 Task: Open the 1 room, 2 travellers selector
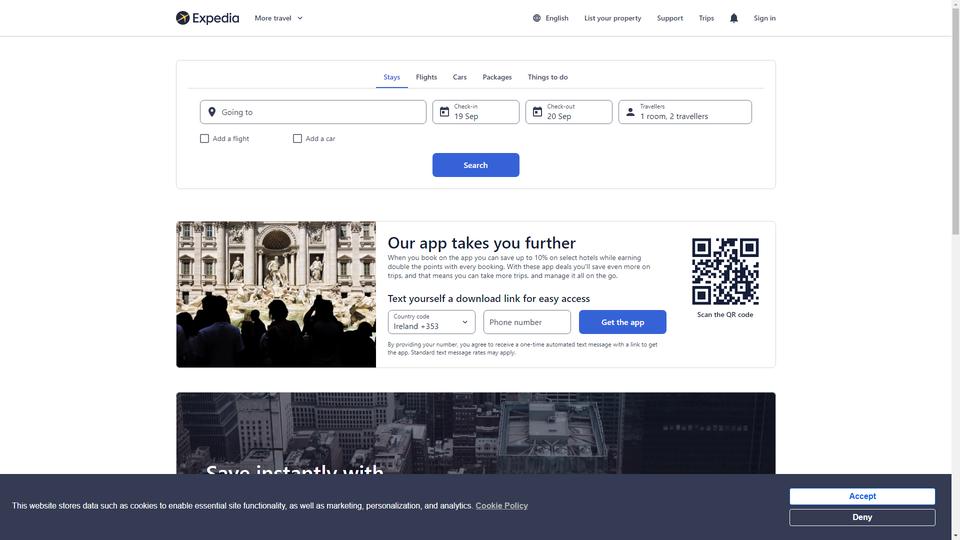pos(685,112)
